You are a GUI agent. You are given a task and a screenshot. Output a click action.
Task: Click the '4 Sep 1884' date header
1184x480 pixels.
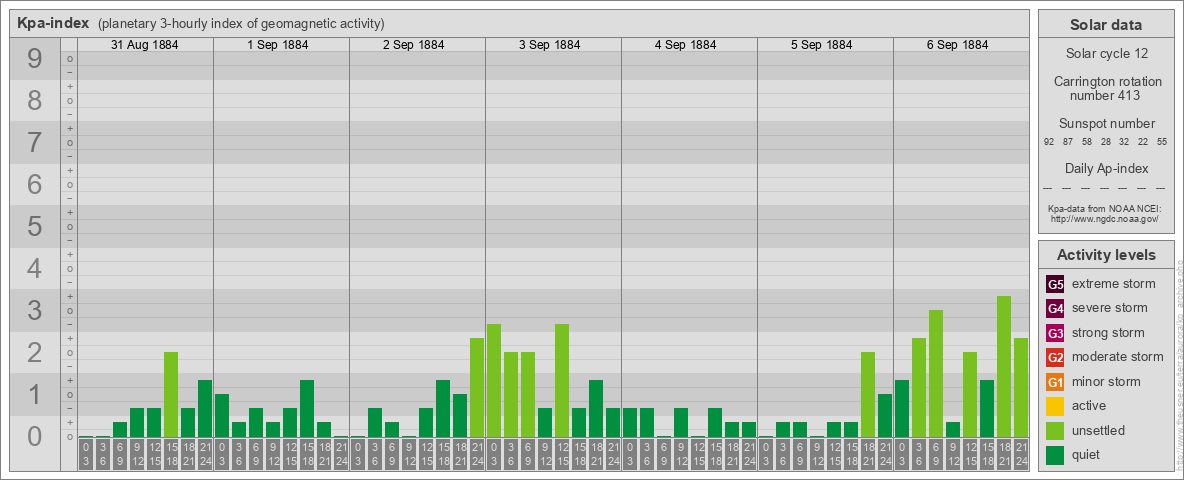[686, 45]
